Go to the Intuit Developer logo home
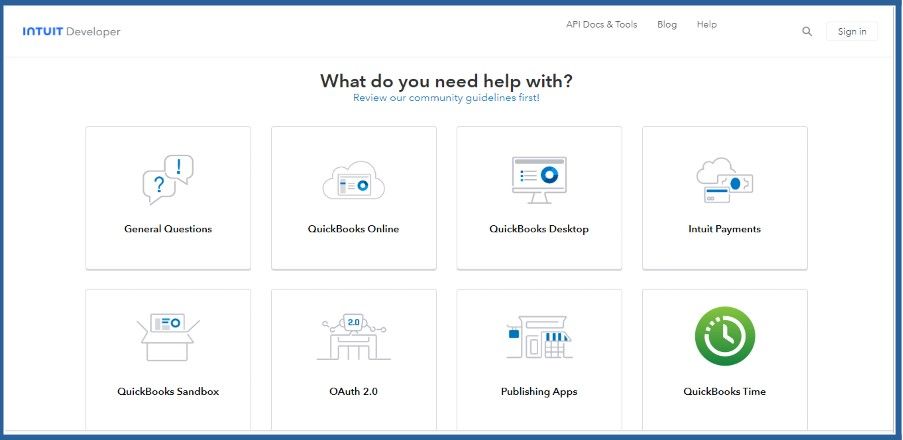 (71, 32)
